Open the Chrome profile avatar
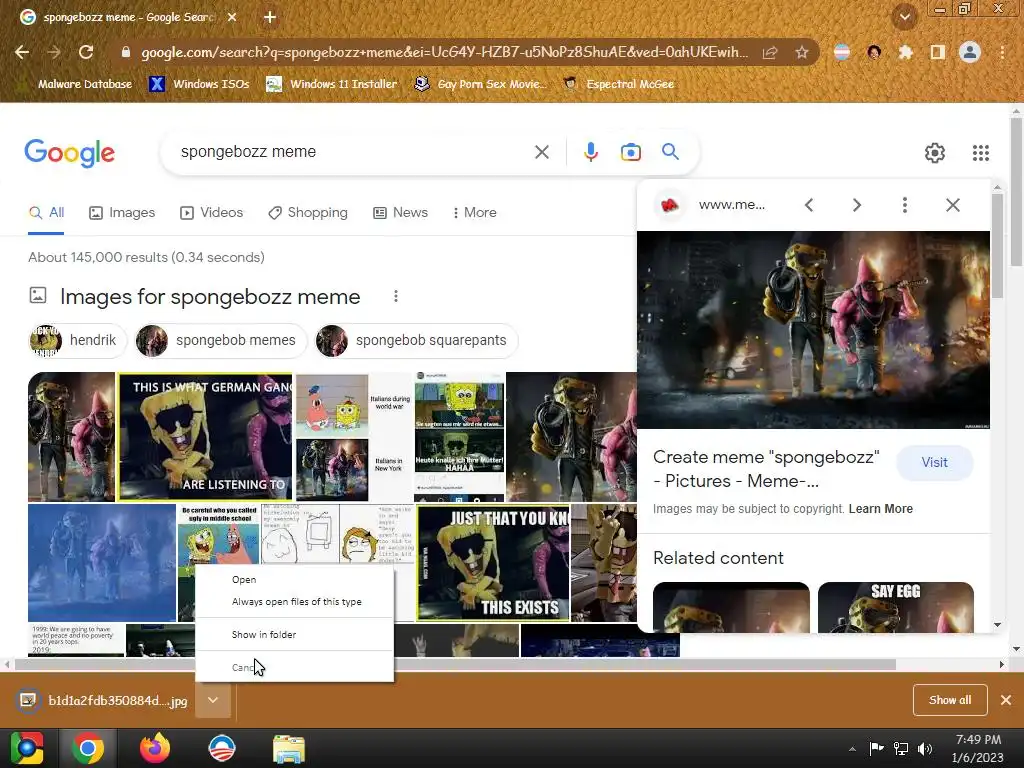The width and height of the screenshot is (1024, 768). (970, 52)
